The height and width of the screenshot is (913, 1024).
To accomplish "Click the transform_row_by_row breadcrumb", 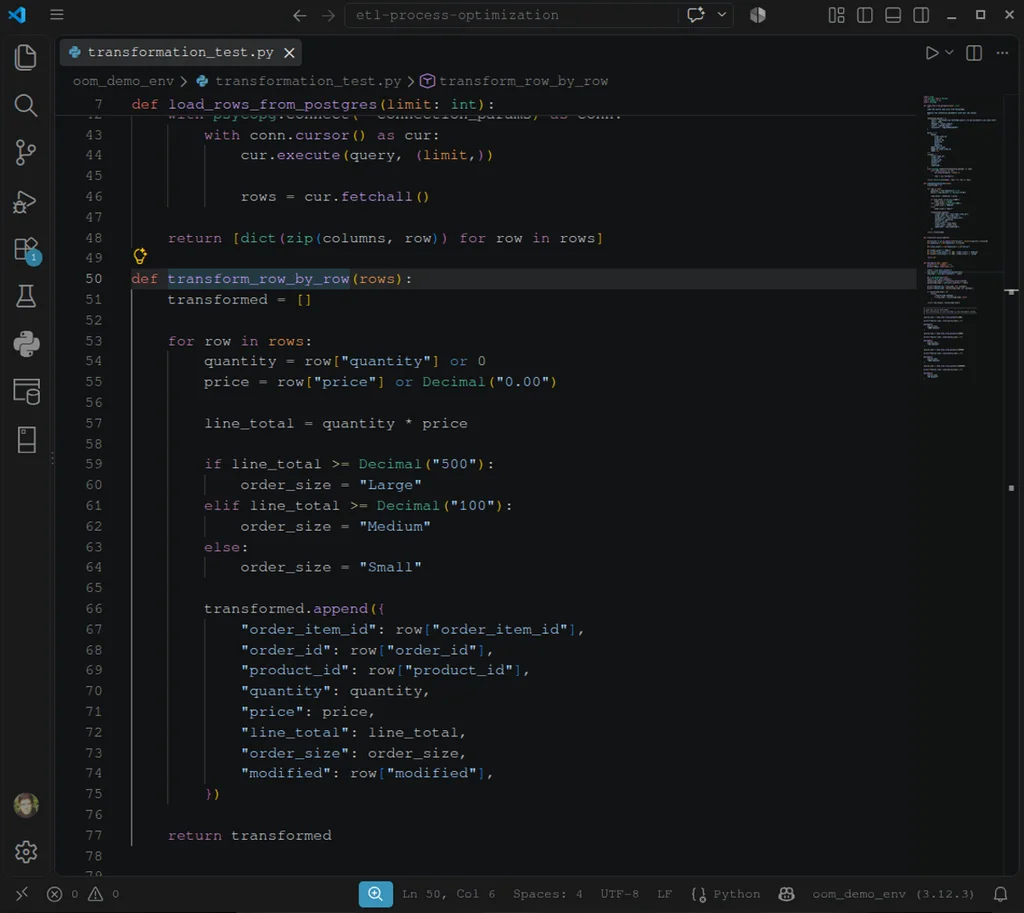I will point(523,81).
